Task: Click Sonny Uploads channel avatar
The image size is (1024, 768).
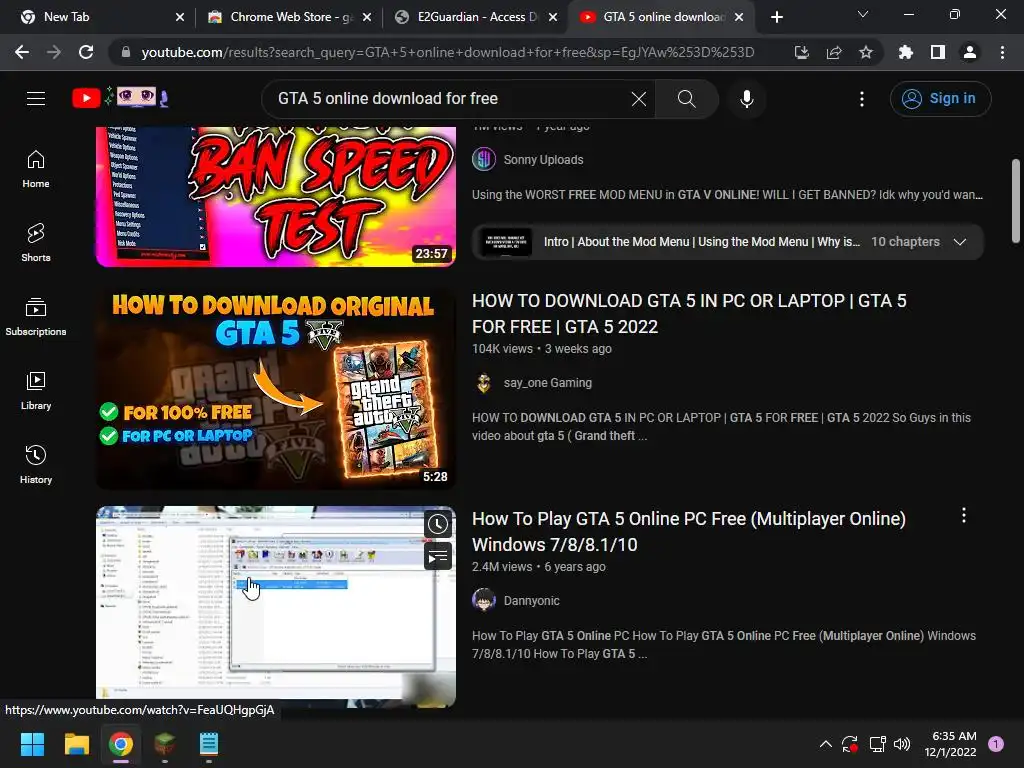Action: [x=484, y=159]
